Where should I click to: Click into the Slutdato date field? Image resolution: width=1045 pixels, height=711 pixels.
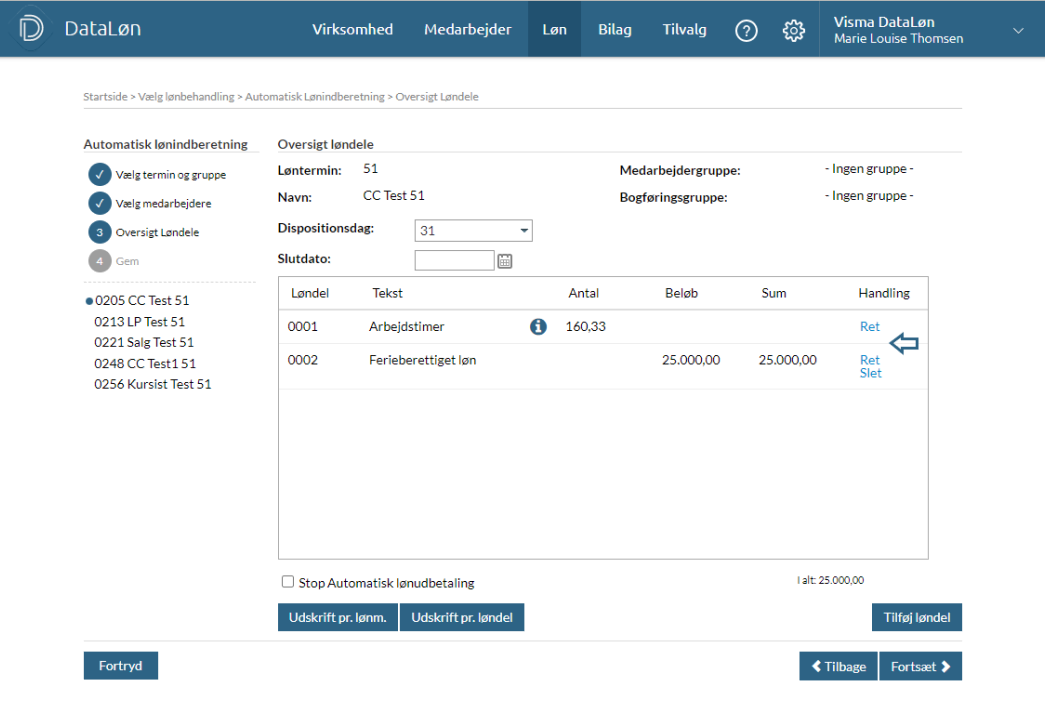(x=455, y=261)
